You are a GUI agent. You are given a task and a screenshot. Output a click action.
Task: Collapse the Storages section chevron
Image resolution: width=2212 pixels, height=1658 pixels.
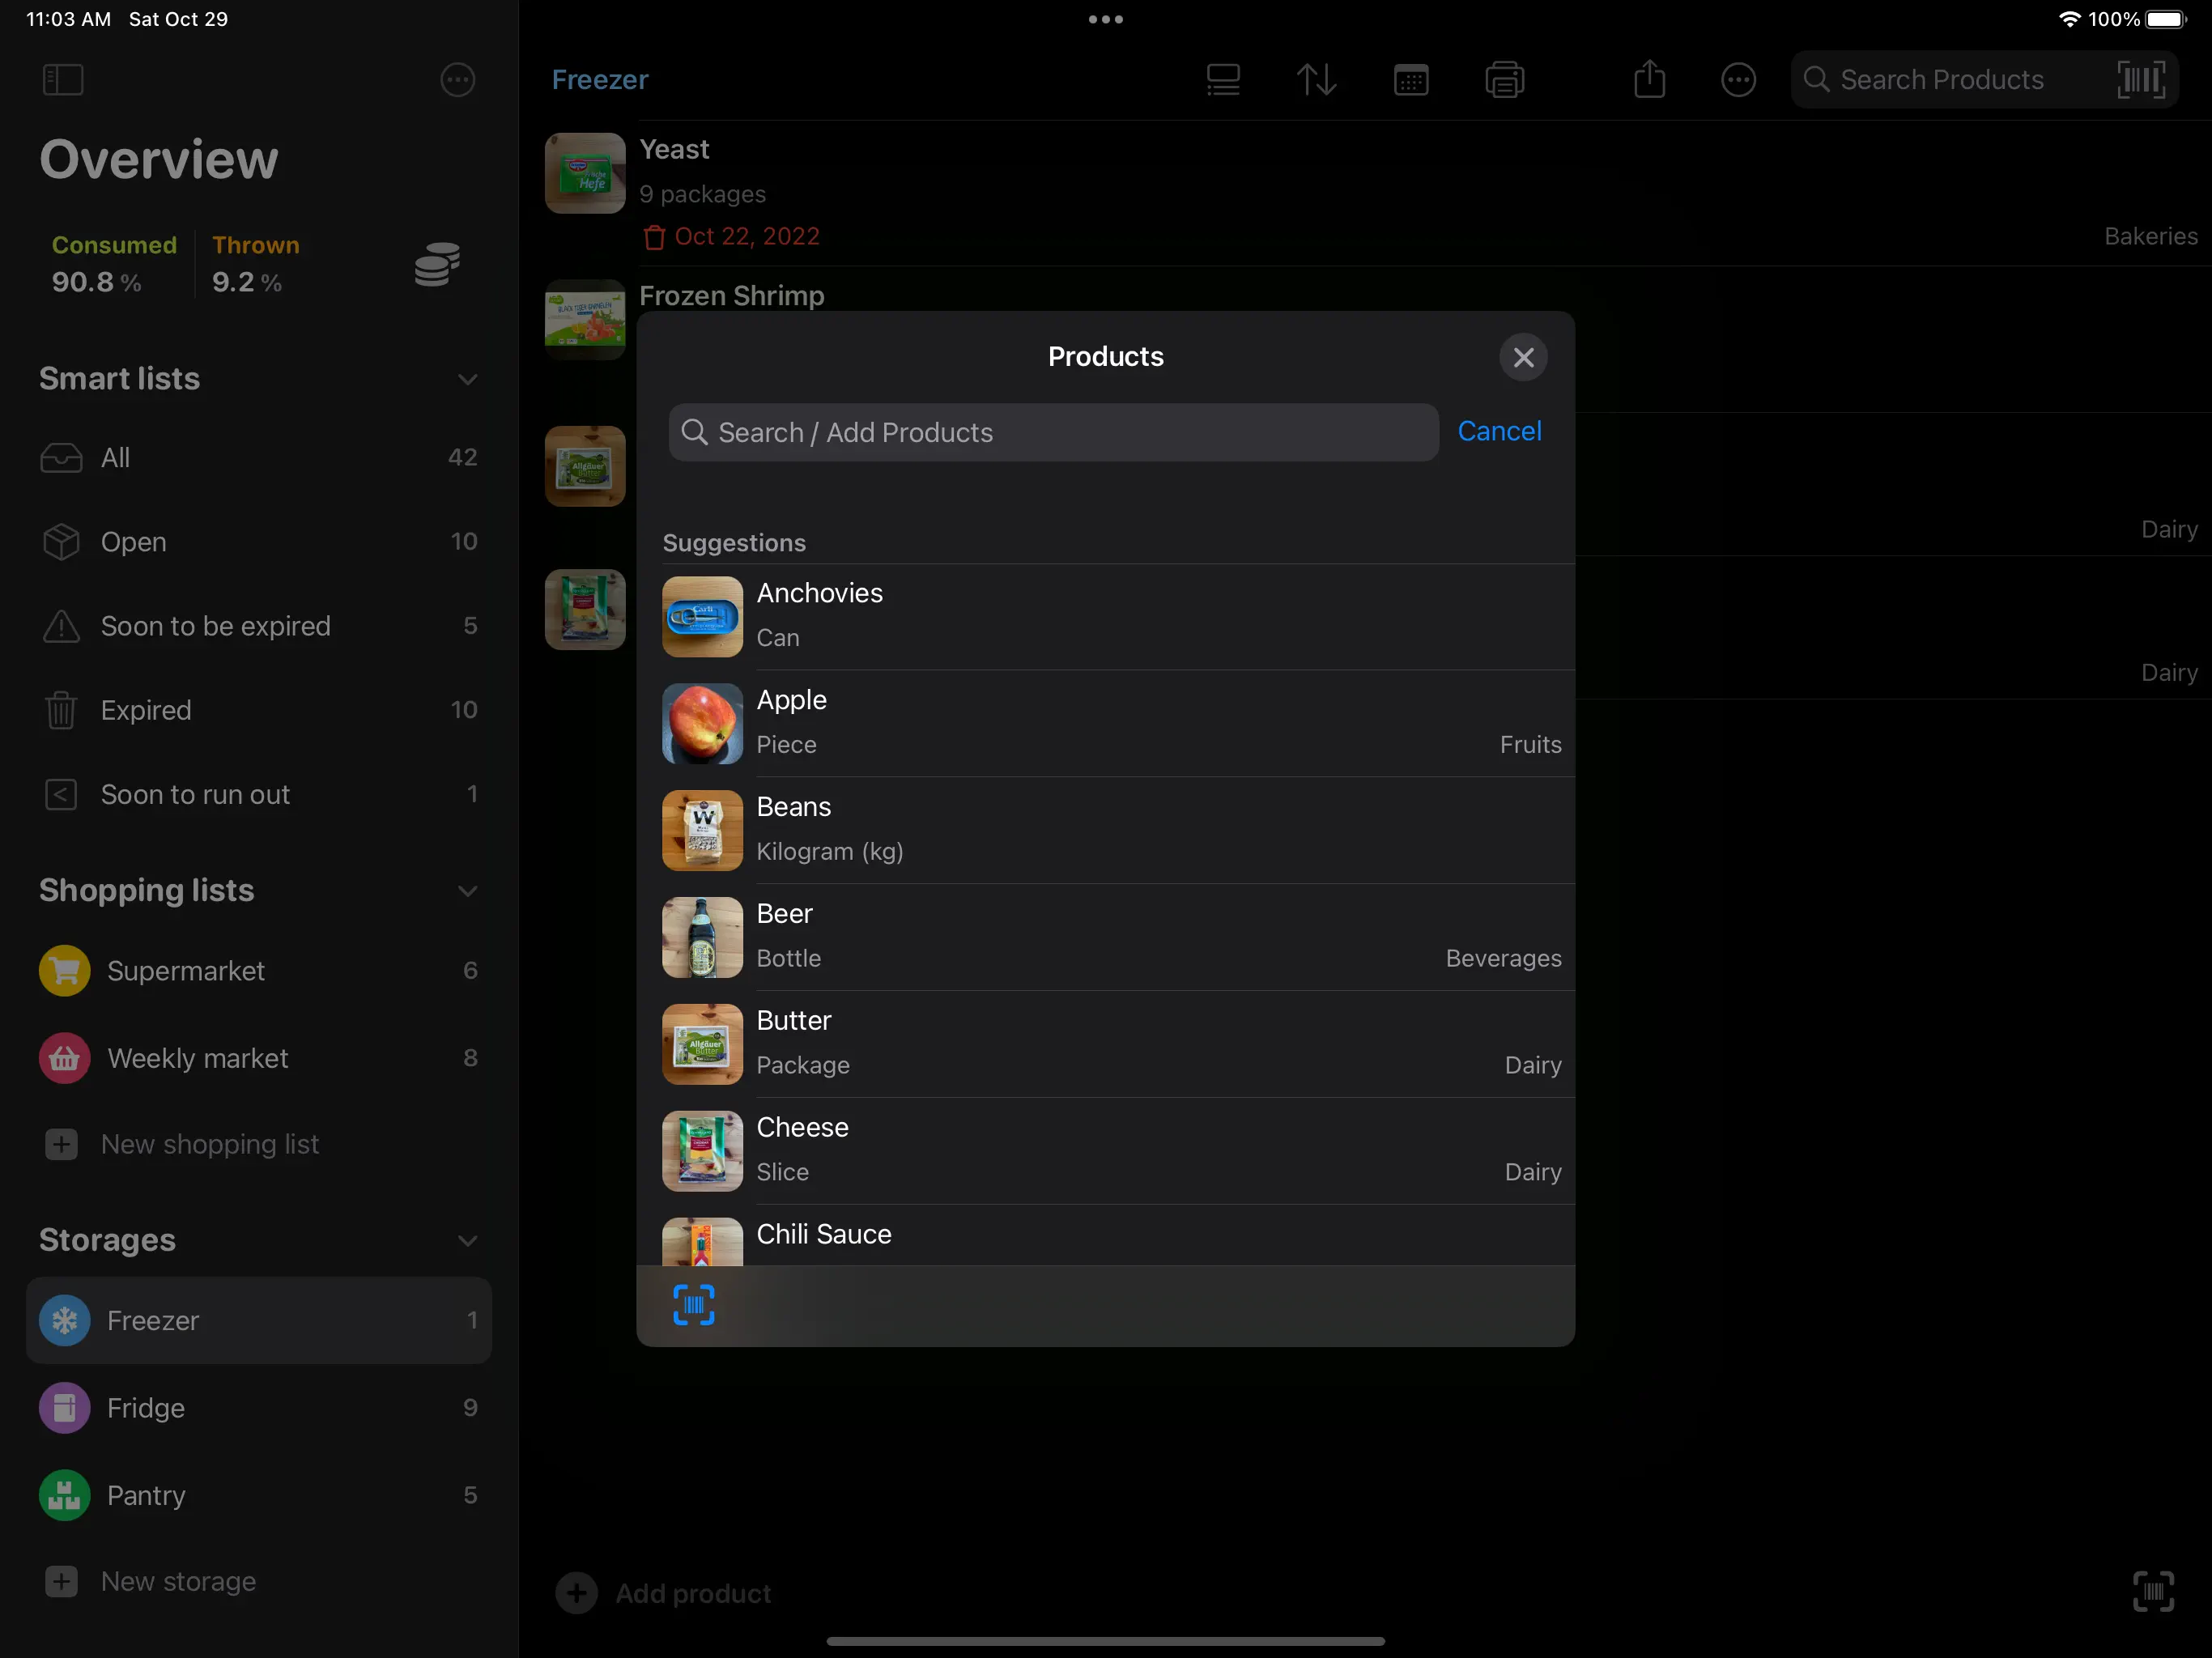pyautogui.click(x=467, y=1241)
